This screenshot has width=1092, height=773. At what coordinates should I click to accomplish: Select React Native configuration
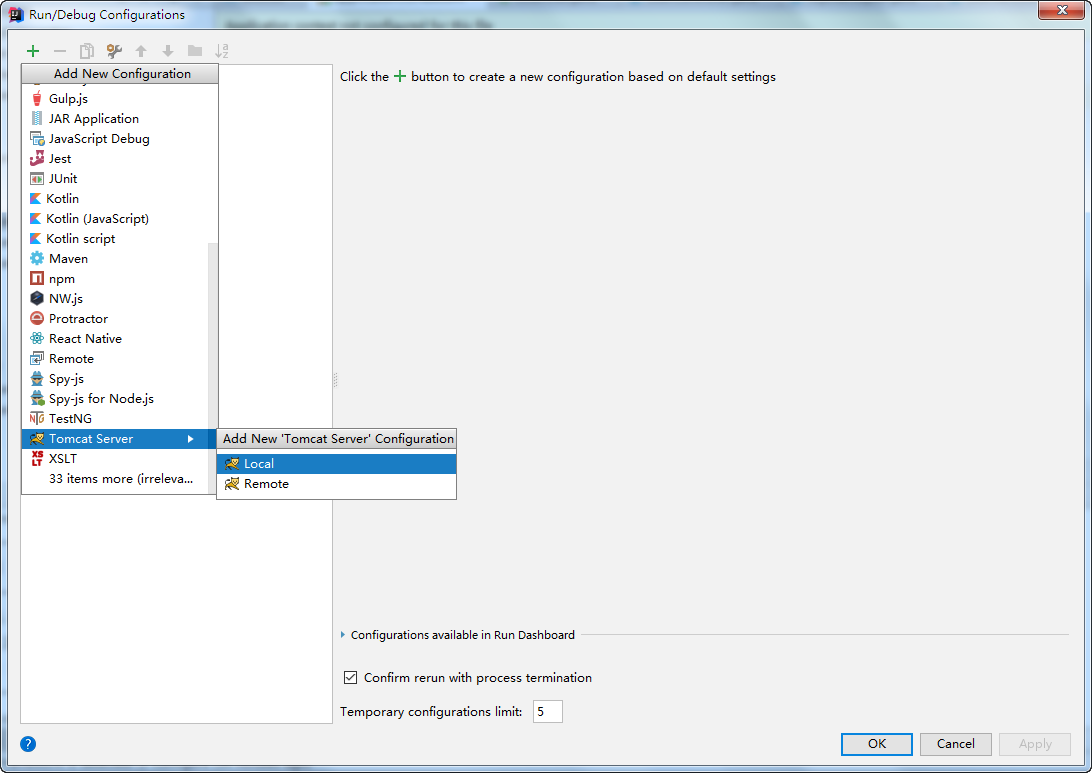click(115, 338)
